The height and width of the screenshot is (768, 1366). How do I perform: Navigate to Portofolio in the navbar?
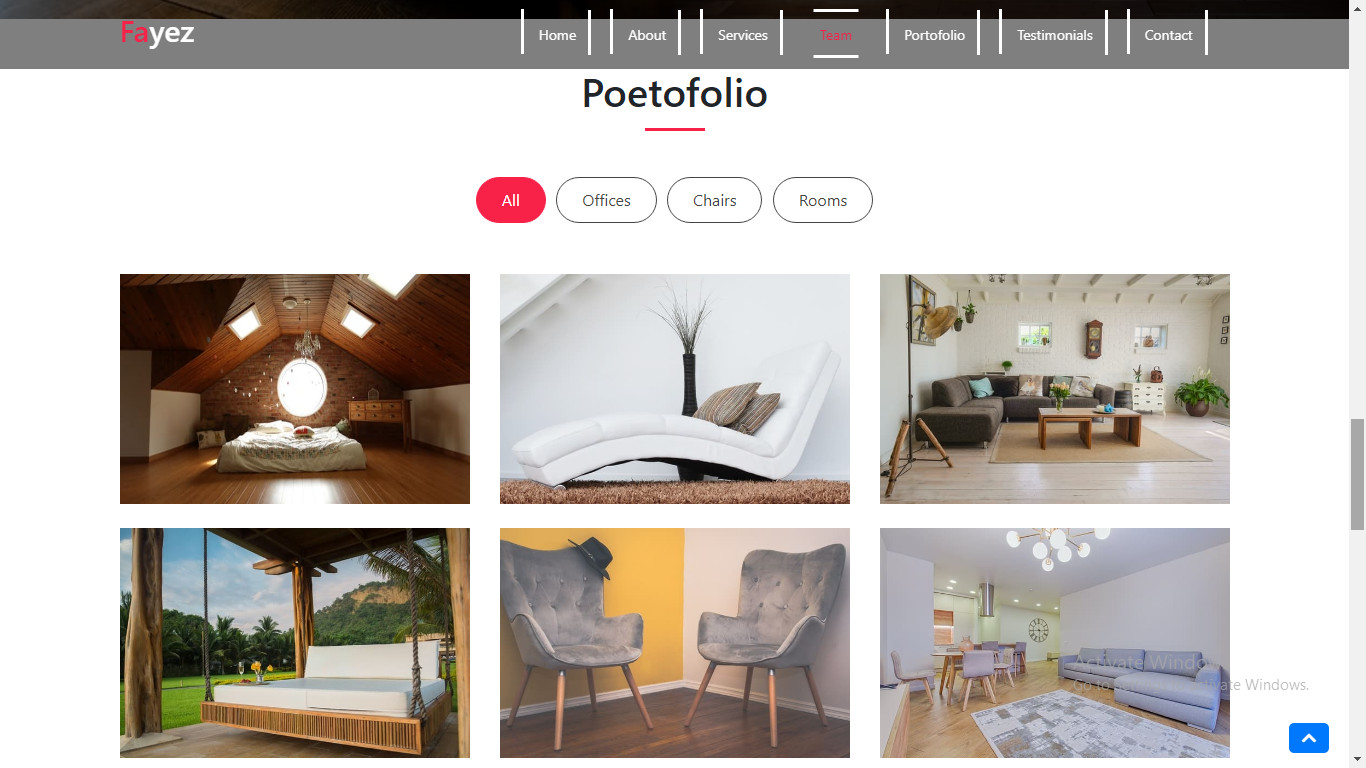click(934, 35)
